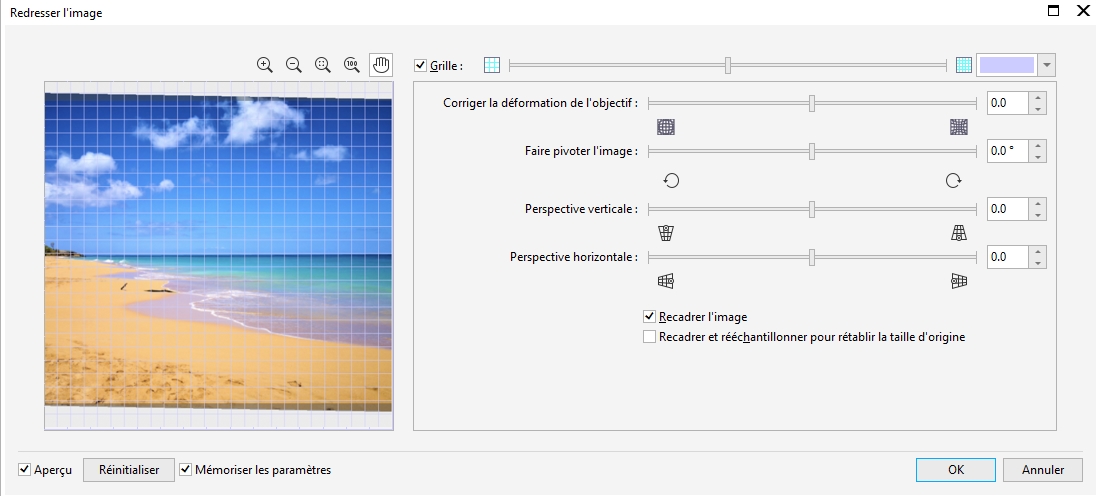Confirm with the OK button
This screenshot has height=496, width=1099.
955,470
